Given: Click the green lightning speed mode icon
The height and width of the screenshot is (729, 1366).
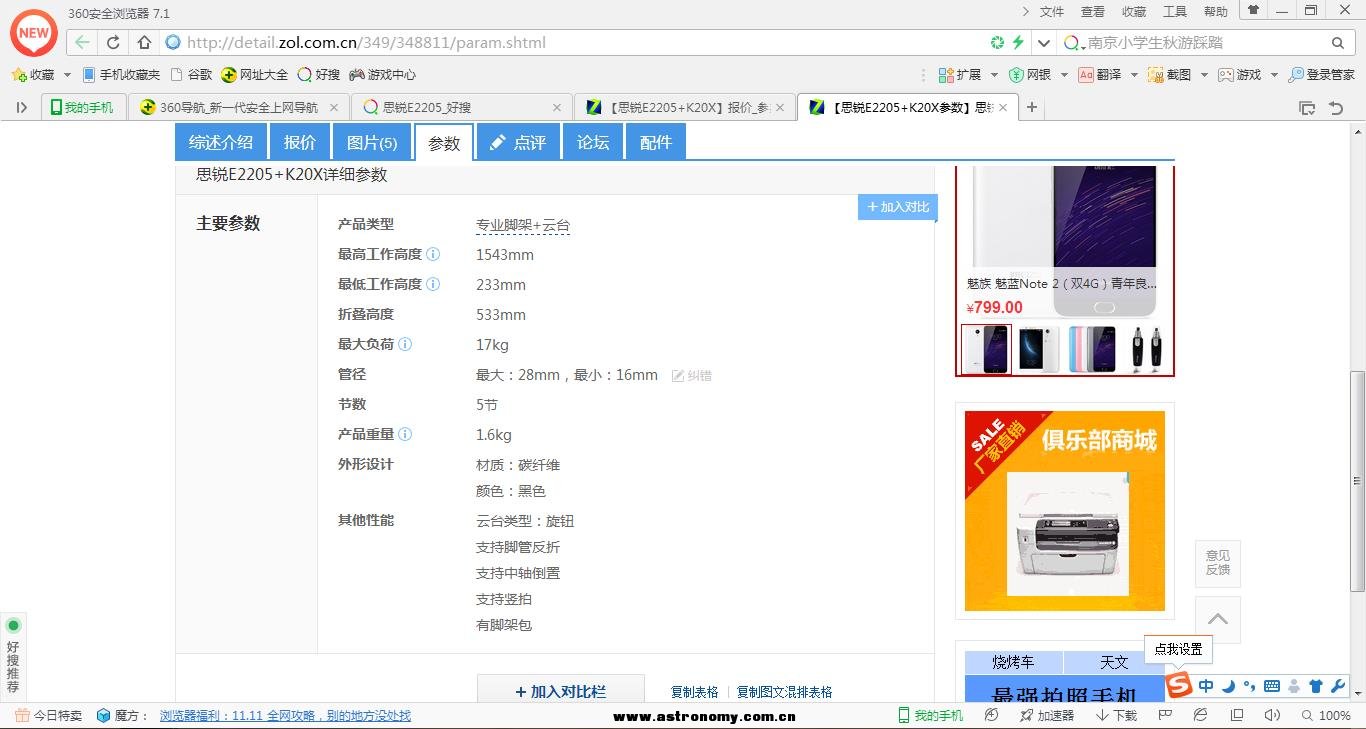Looking at the screenshot, I should 1018,43.
